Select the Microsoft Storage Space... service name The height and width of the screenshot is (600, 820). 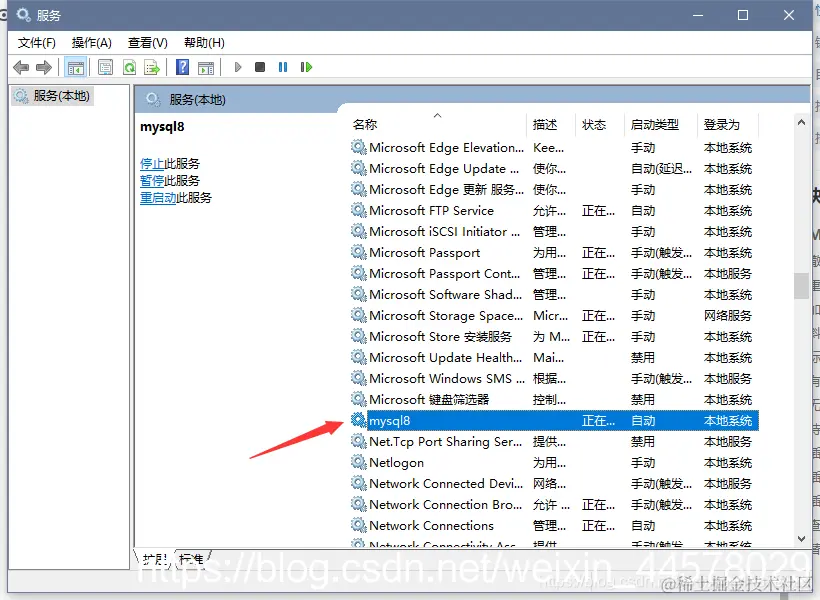click(x=446, y=315)
